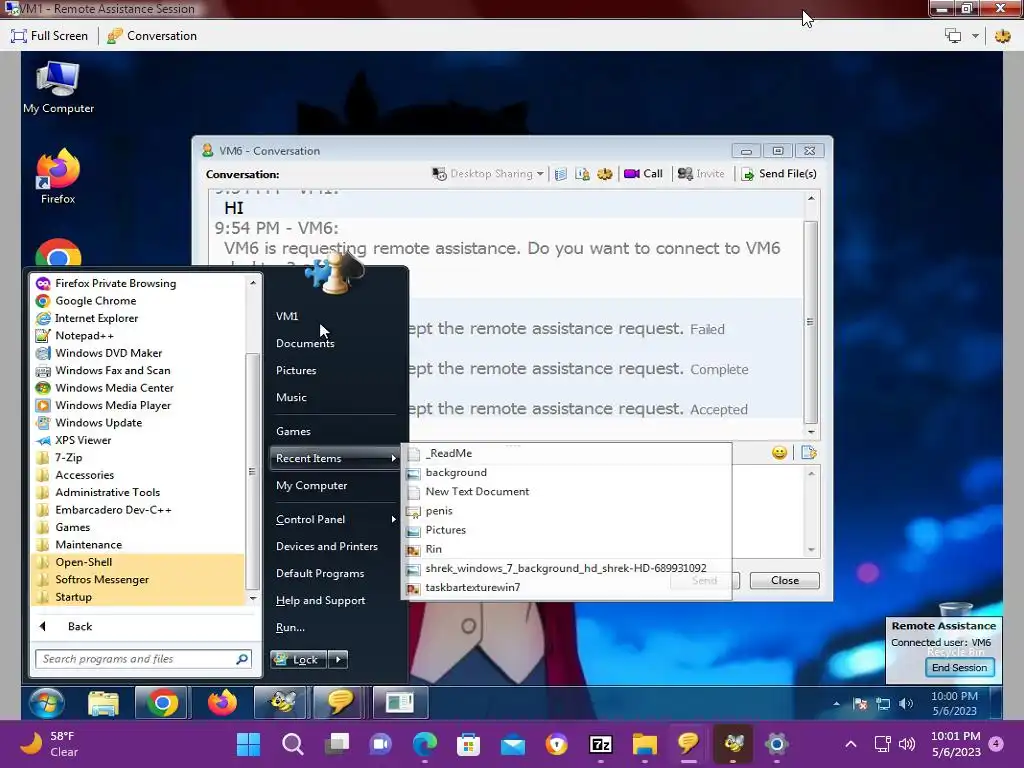1024x768 pixels.
Task: Click Full Screen in Remote Assistance toolbar
Action: (x=50, y=36)
